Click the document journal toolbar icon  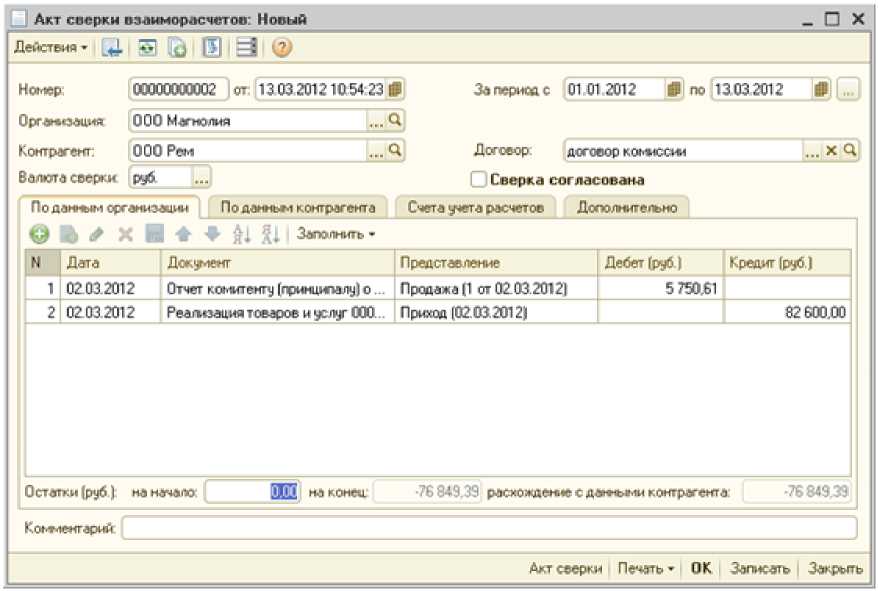tap(211, 48)
